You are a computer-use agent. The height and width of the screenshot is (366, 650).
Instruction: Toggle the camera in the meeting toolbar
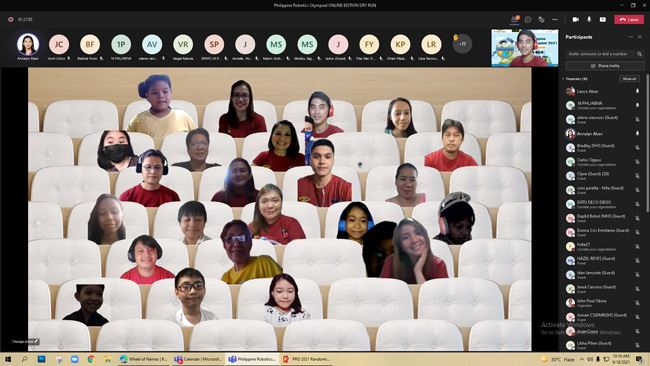pyautogui.click(x=575, y=19)
